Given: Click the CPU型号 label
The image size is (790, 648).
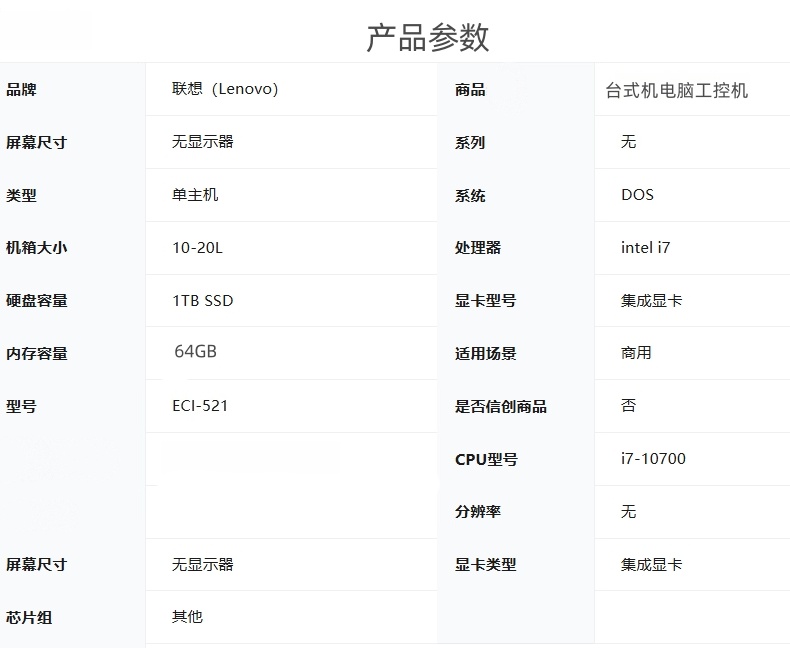Looking at the screenshot, I should (486, 460).
